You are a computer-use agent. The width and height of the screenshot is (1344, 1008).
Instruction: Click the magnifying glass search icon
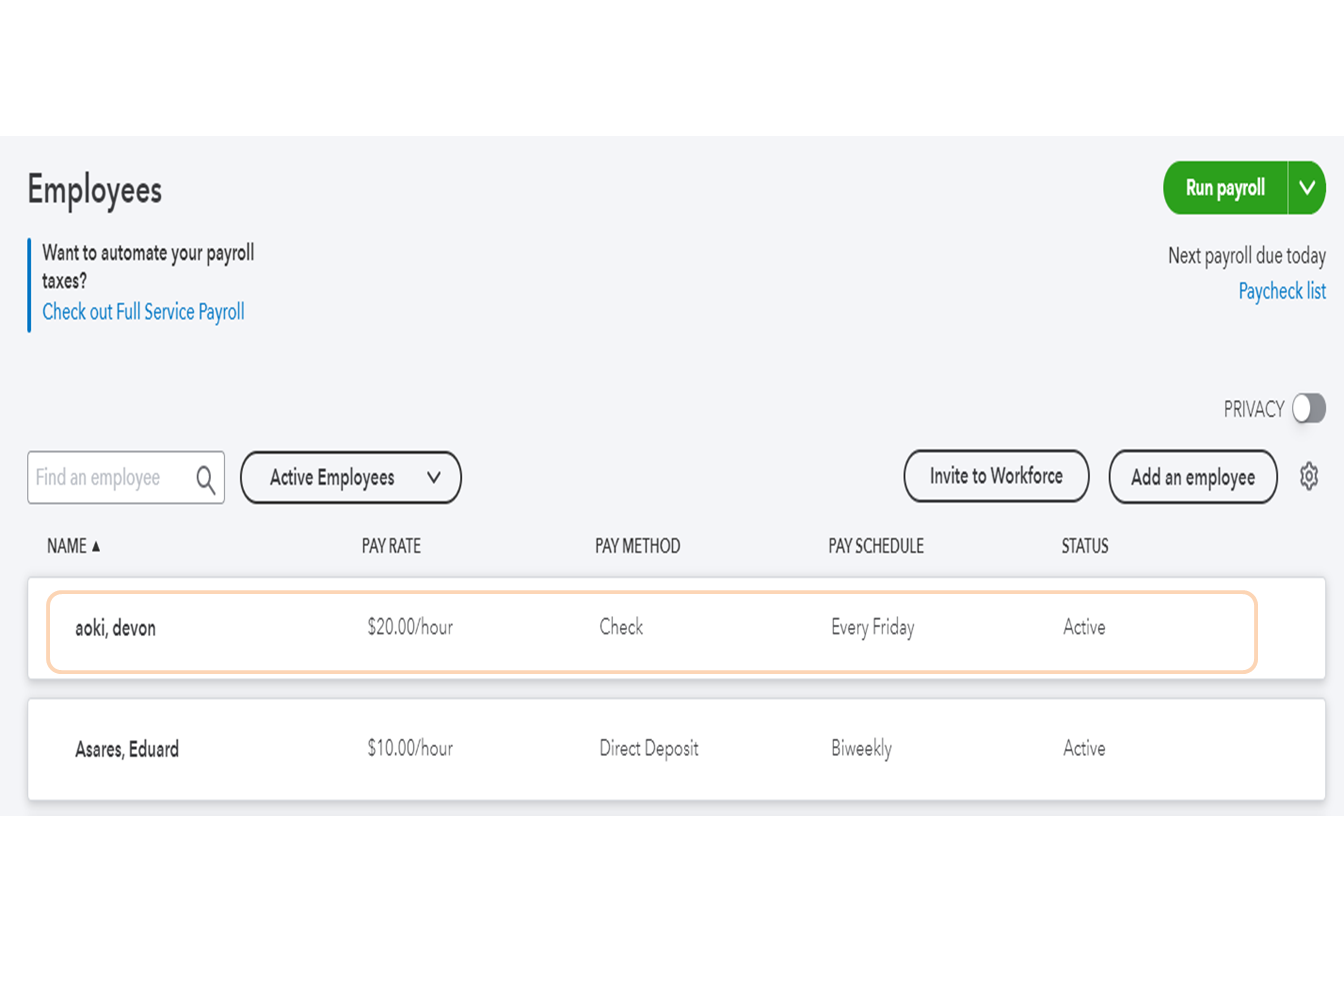[x=206, y=479]
